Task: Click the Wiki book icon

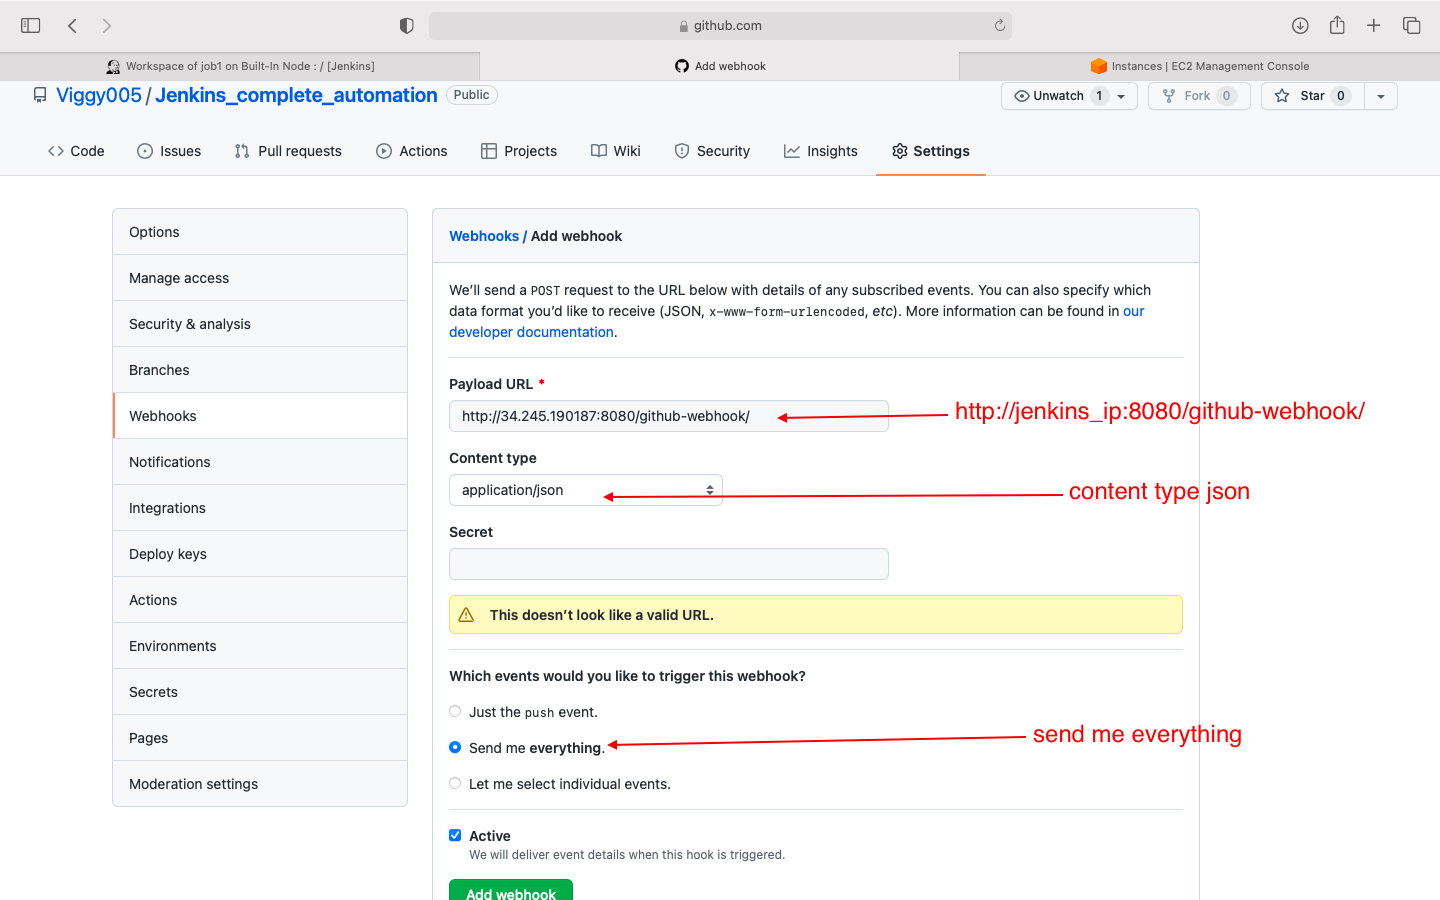Action: pos(599,151)
